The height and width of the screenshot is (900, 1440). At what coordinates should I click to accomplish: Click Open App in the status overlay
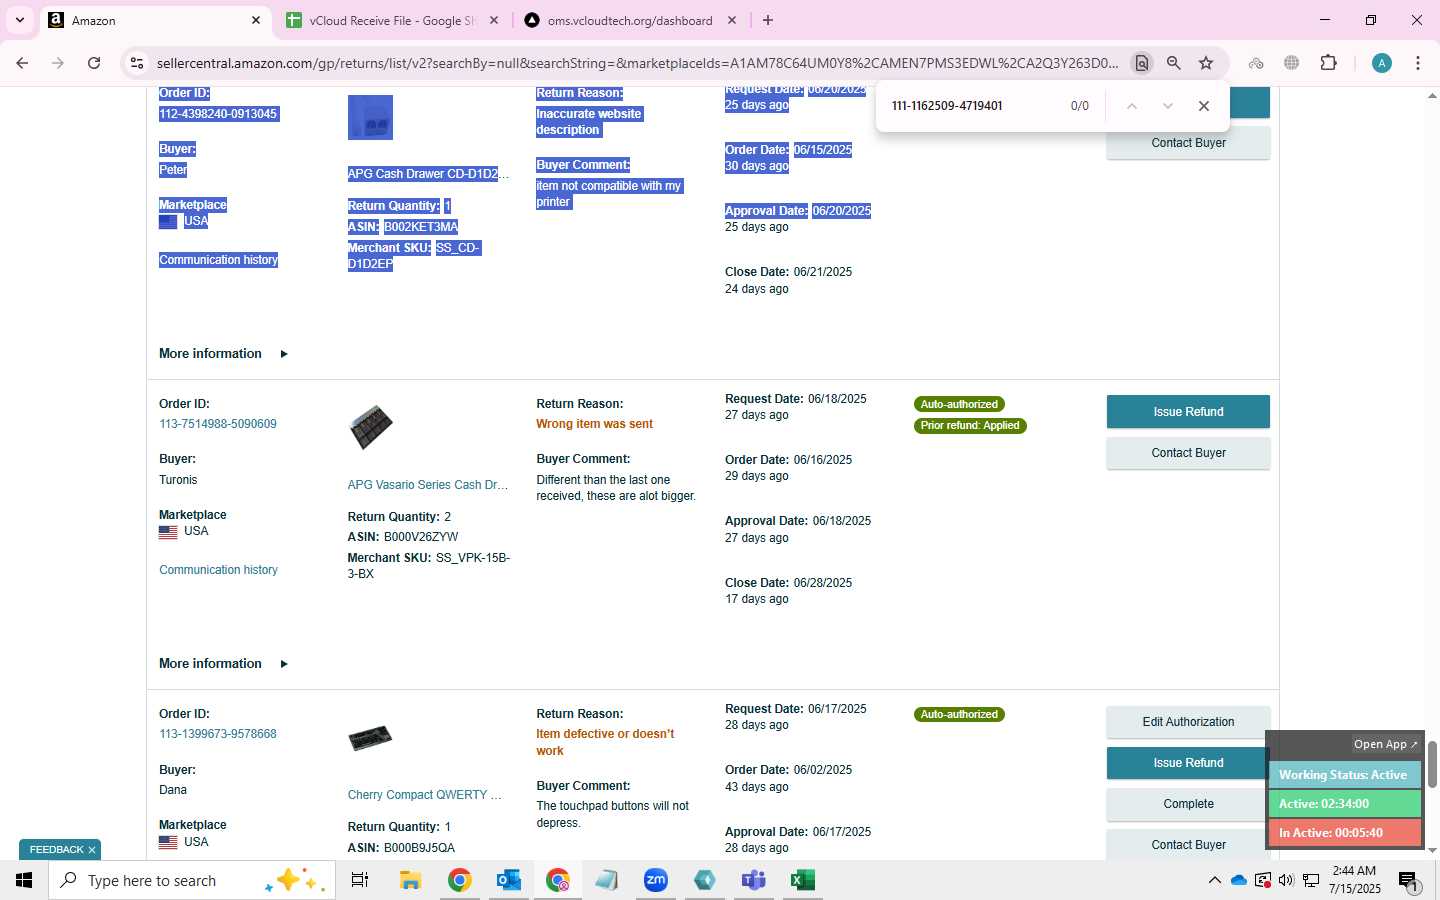pyautogui.click(x=1385, y=744)
